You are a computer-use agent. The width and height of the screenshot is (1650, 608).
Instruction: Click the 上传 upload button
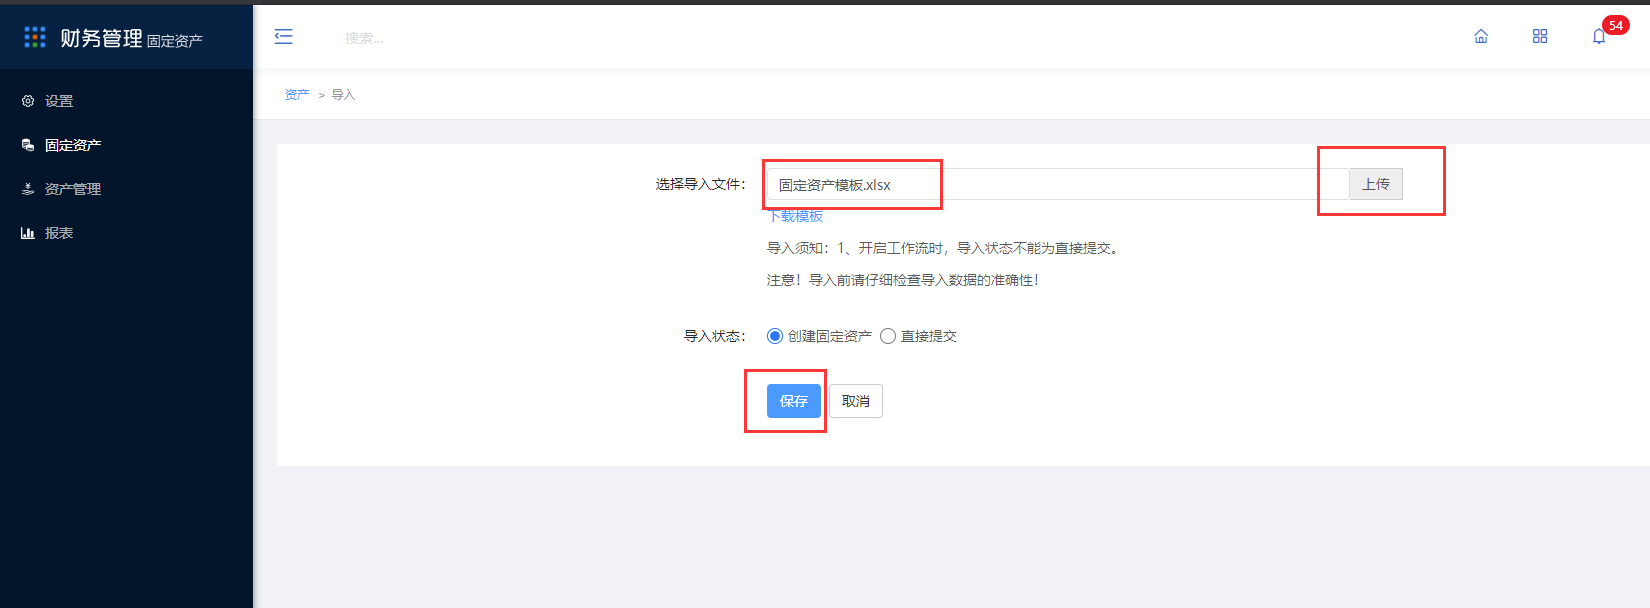(x=1376, y=184)
